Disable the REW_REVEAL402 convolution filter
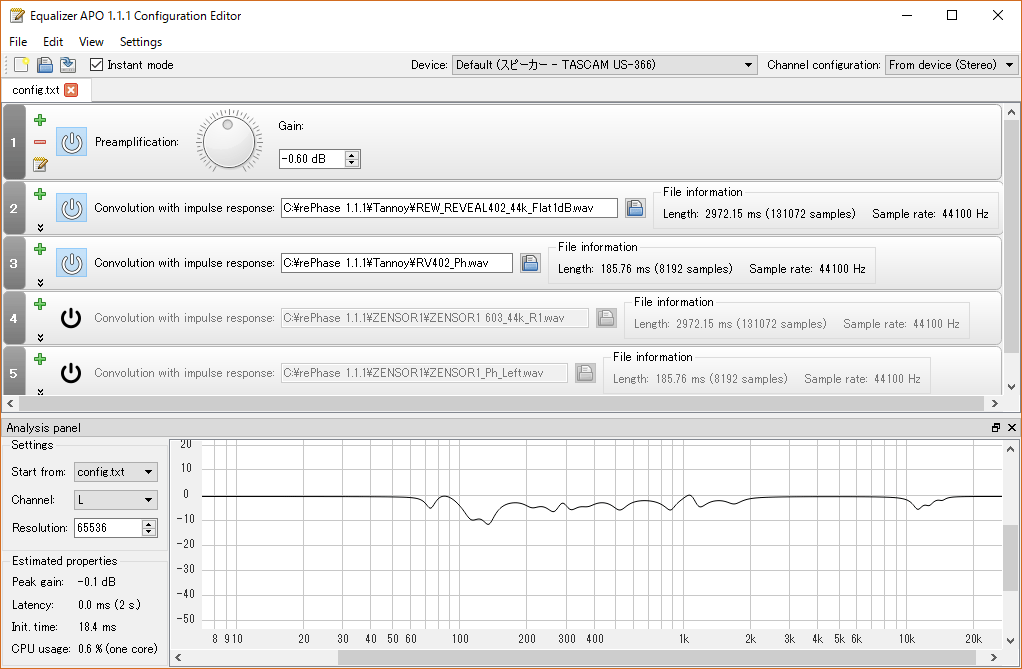 pos(71,208)
